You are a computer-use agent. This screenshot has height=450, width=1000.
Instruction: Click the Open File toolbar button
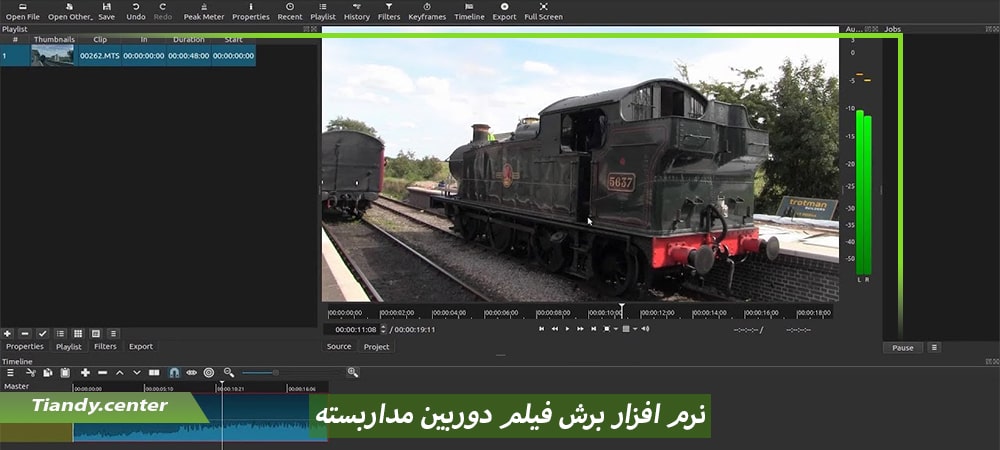tap(23, 11)
